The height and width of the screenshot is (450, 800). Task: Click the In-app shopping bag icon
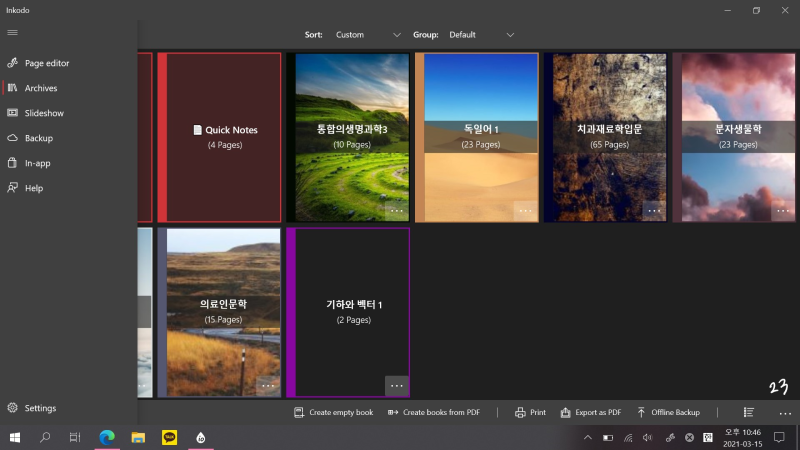coord(12,163)
